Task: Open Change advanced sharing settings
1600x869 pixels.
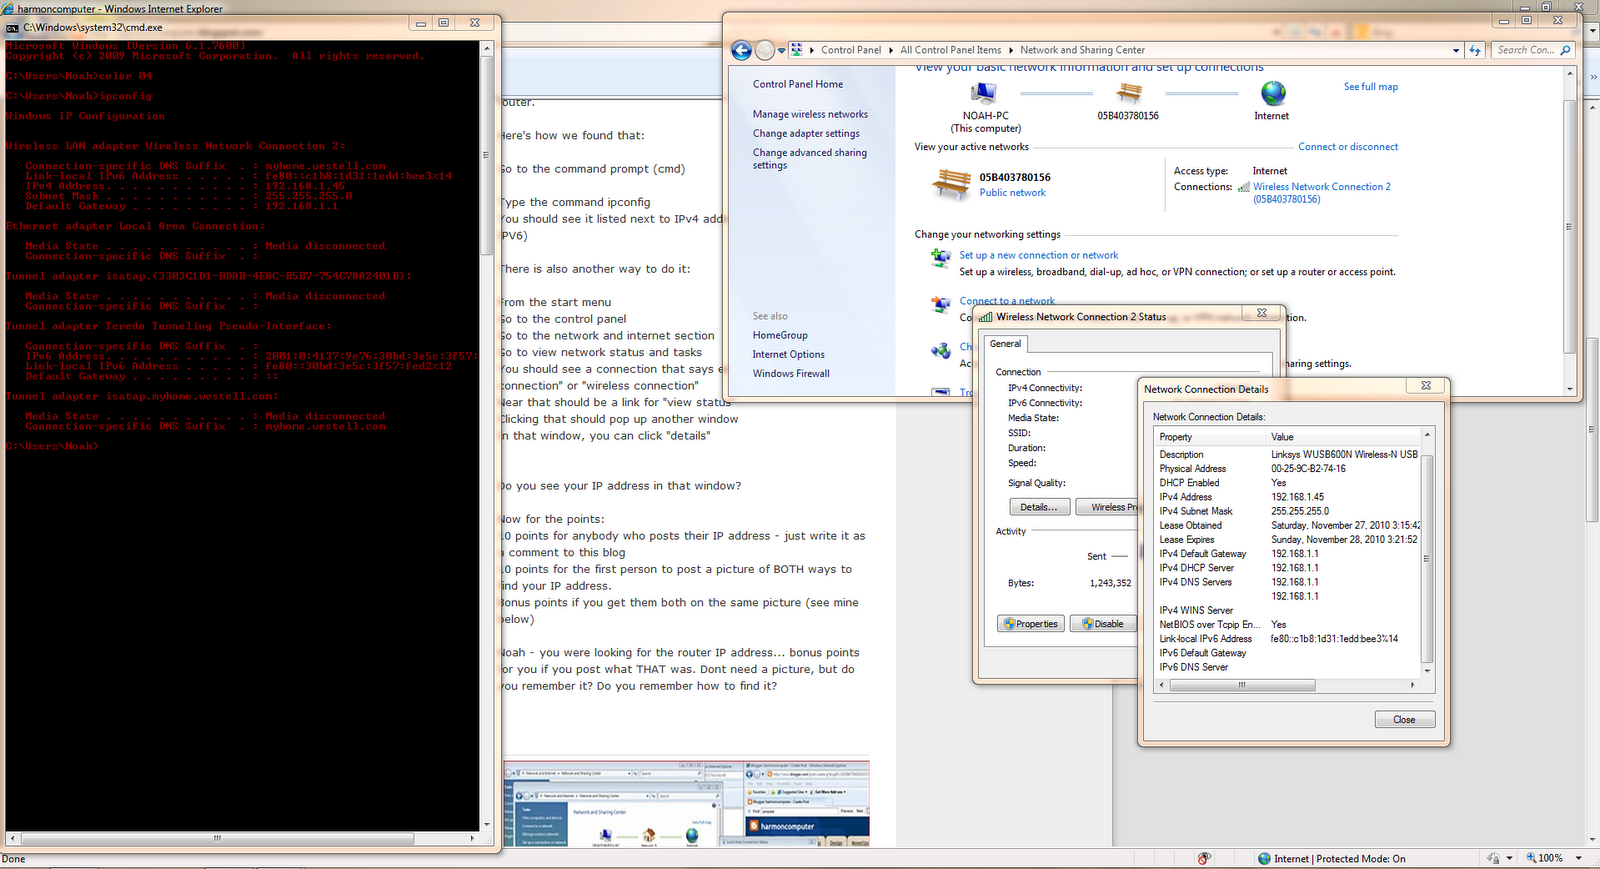Action: coord(810,159)
